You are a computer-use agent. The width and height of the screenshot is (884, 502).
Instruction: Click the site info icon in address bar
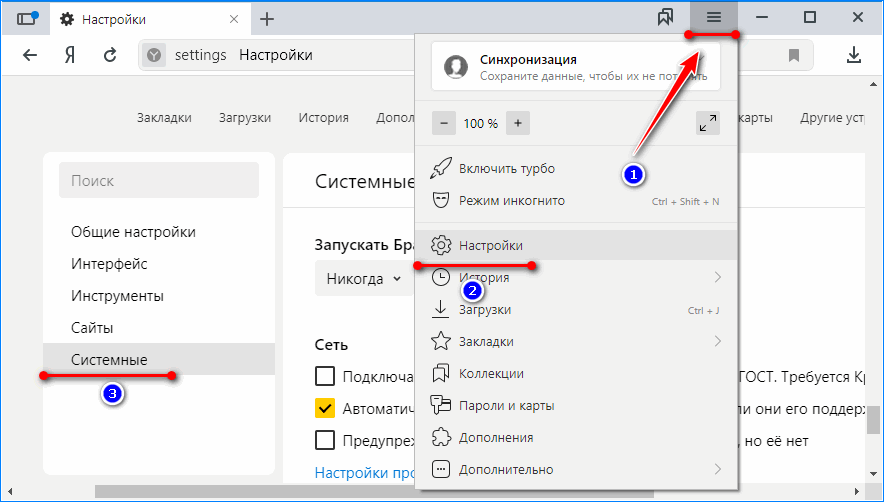point(154,55)
